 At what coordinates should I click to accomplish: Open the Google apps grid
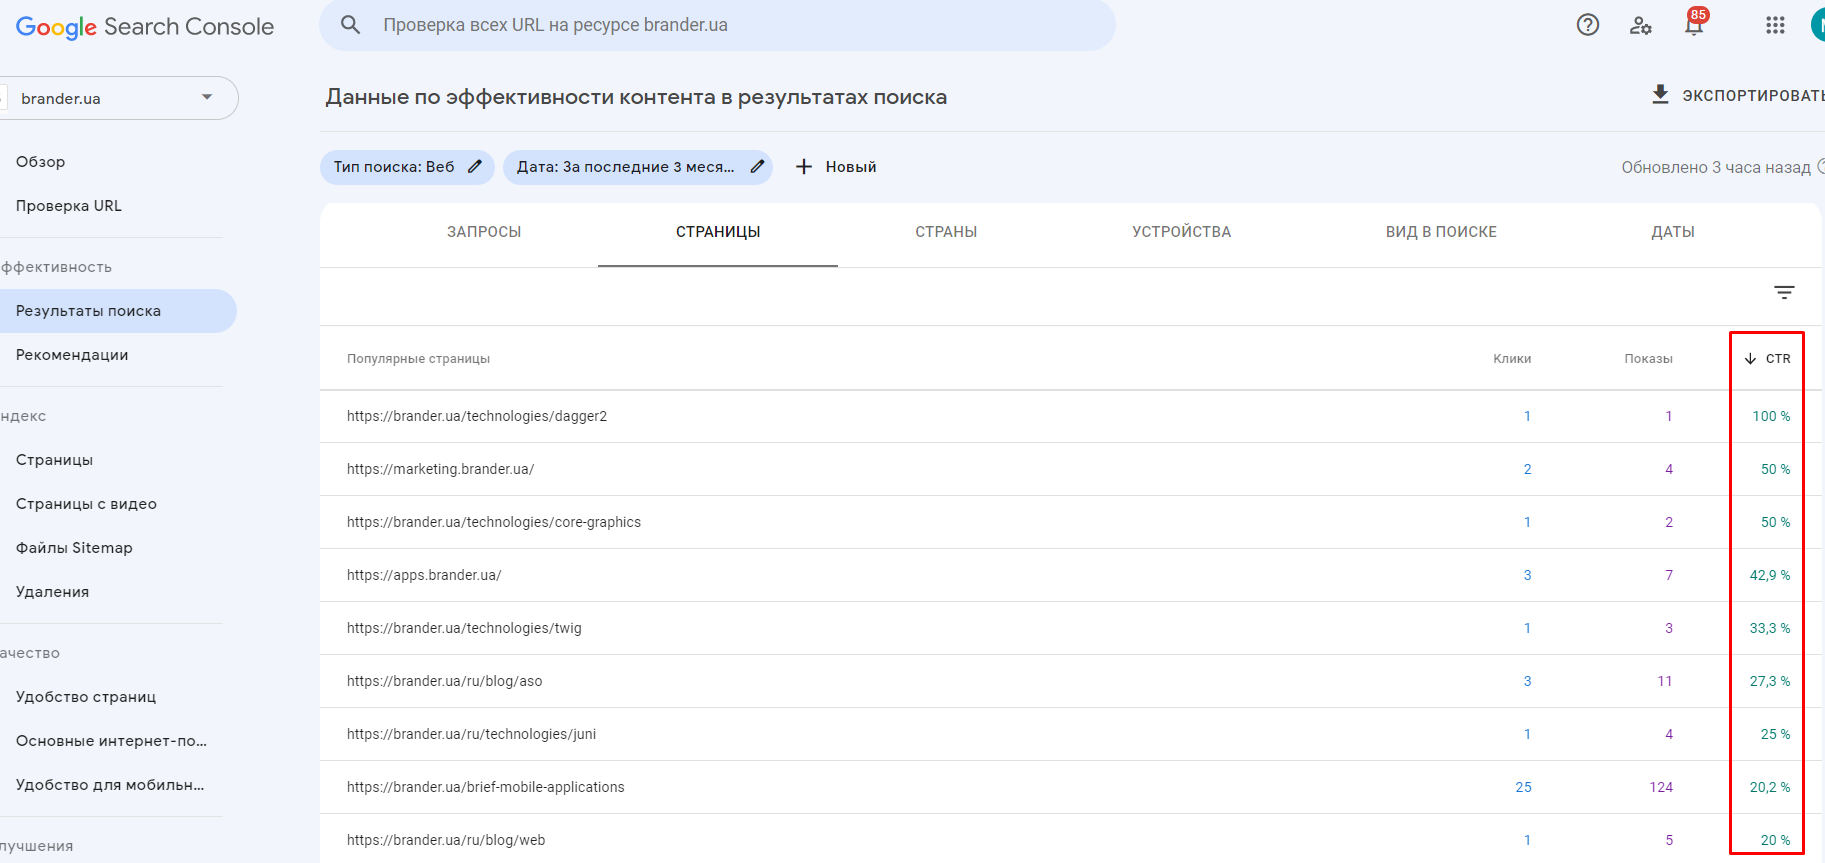(x=1775, y=25)
